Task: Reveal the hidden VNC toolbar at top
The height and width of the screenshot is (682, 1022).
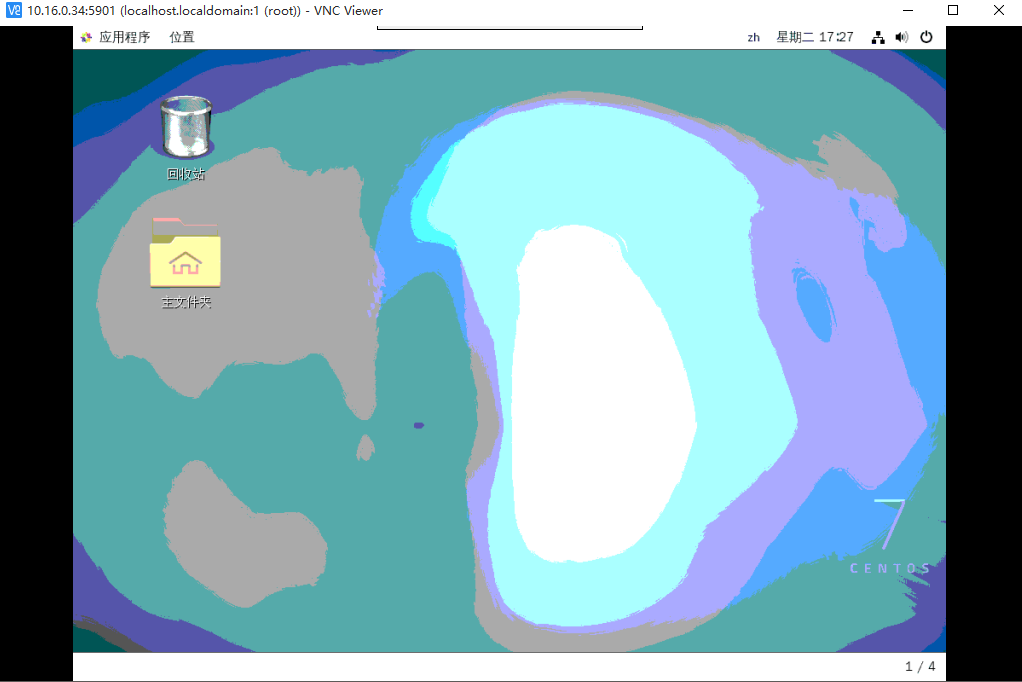Action: coord(509,28)
